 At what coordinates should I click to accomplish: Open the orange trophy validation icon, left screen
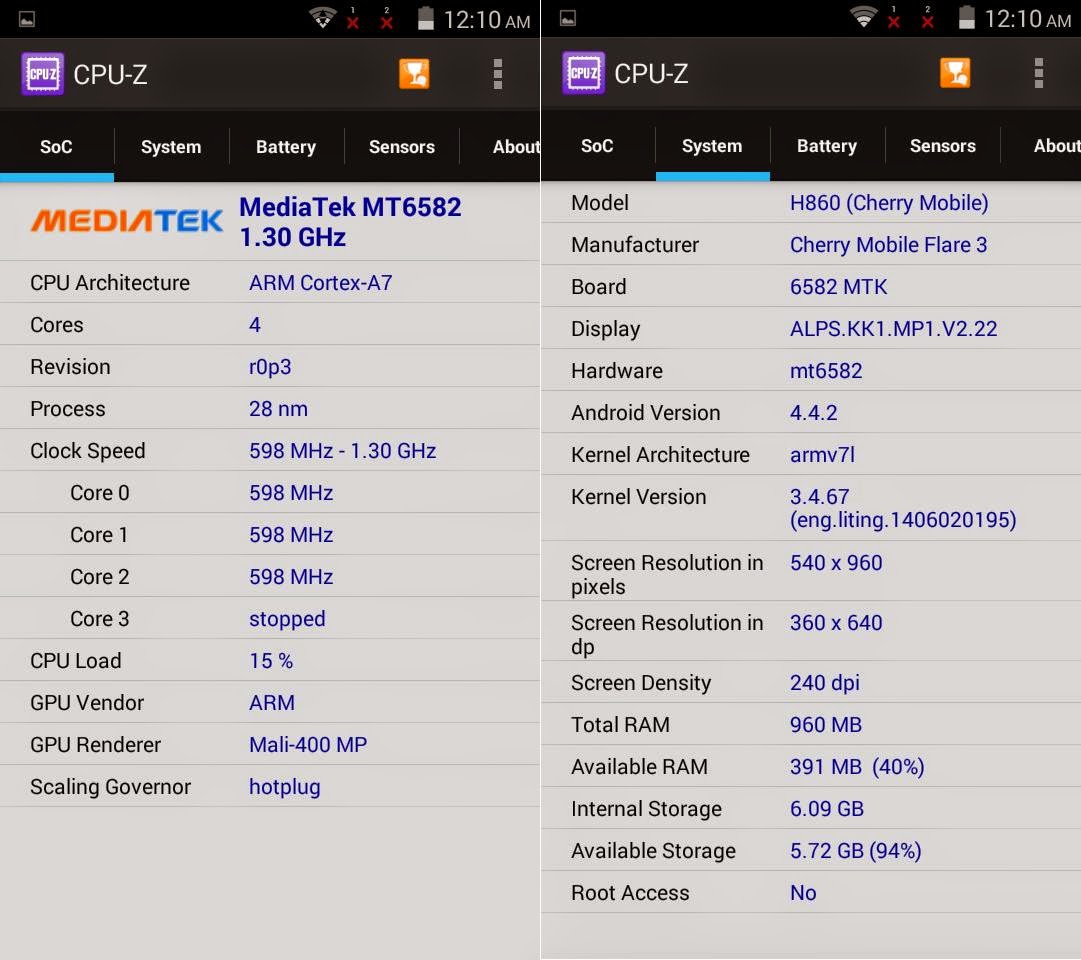click(414, 74)
